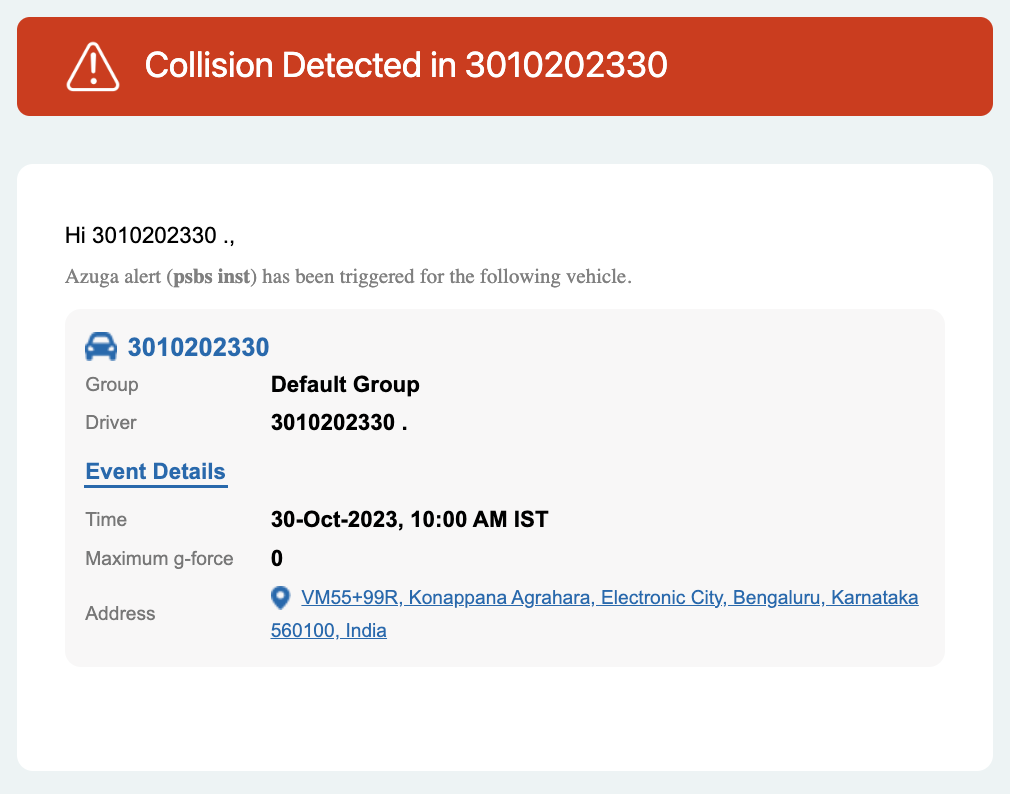The image size is (1010, 794).
Task: Click the map pin location icon
Action: (280, 598)
